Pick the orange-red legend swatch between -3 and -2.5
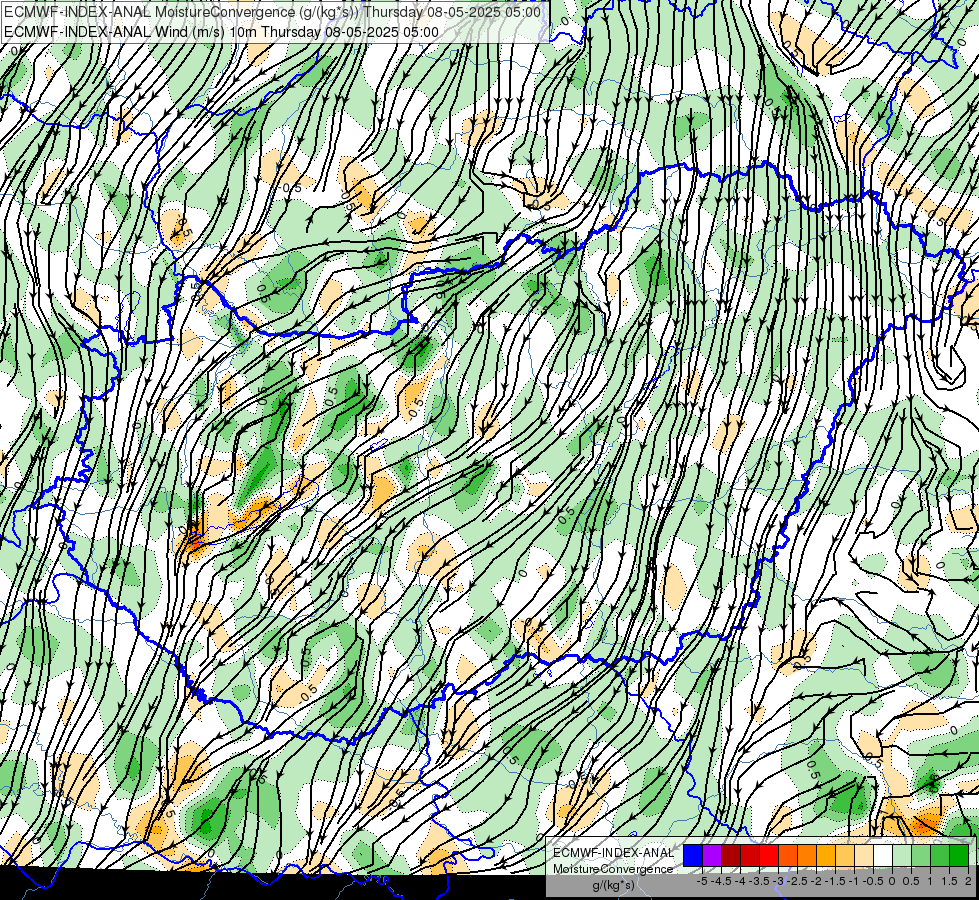Image resolution: width=979 pixels, height=900 pixels. pos(788,856)
